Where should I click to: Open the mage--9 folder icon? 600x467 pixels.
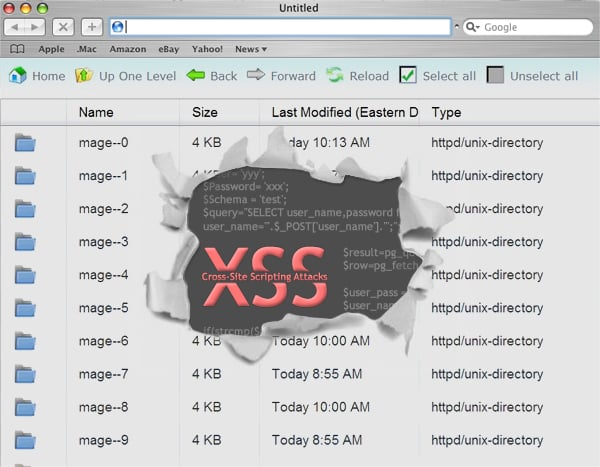[x=25, y=441]
